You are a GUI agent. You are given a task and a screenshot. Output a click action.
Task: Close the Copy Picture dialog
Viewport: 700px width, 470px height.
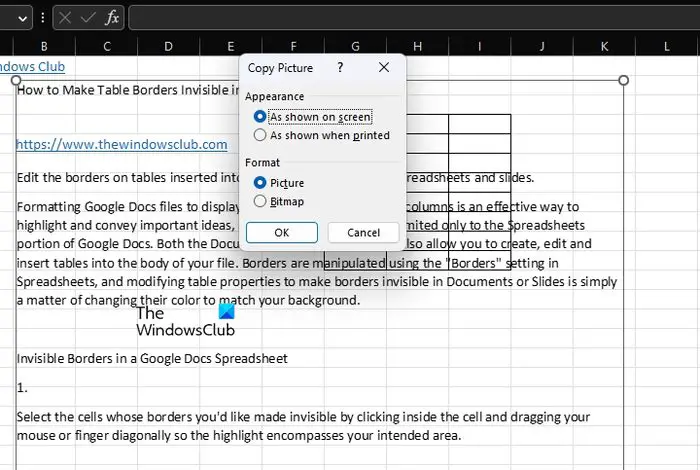click(384, 67)
